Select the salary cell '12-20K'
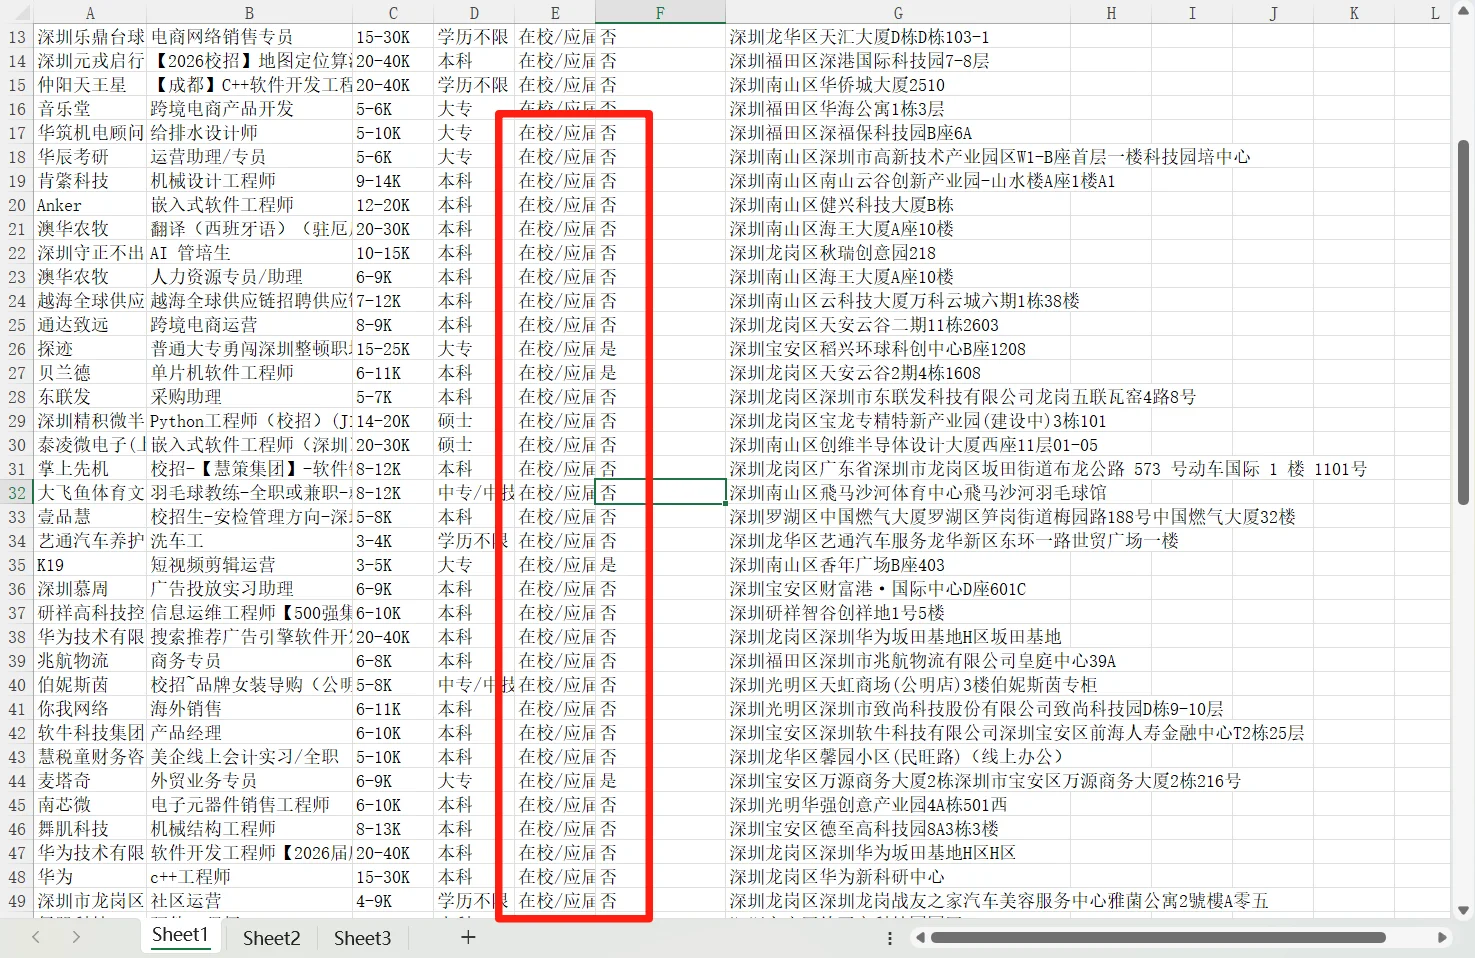Screen dimensions: 1475x958 click(x=393, y=205)
